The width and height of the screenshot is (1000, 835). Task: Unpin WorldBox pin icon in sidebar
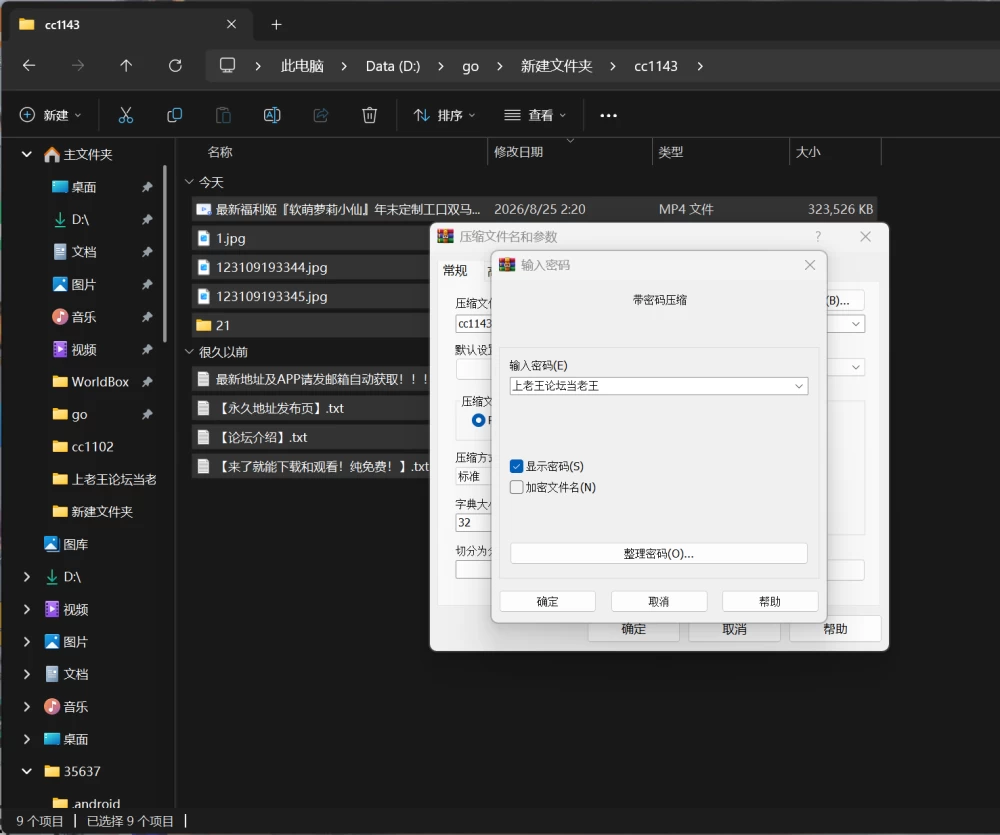147,381
